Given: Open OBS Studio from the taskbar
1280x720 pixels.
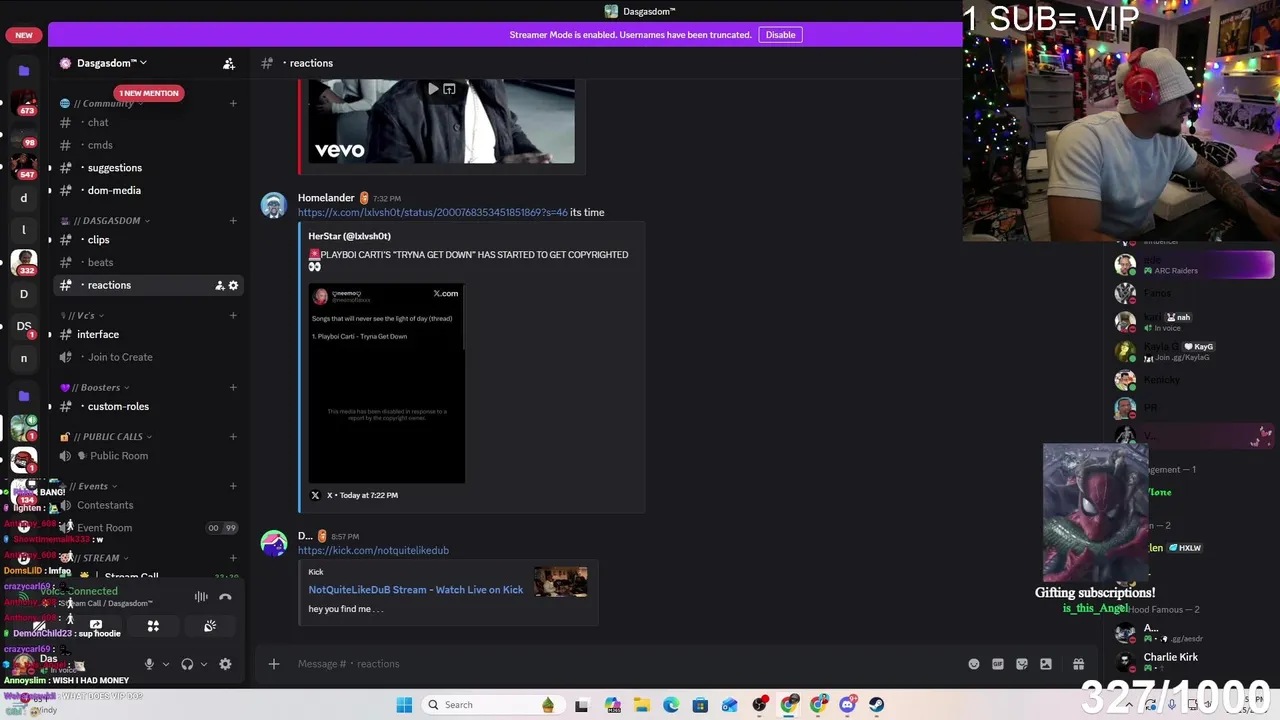Looking at the screenshot, I should [760, 705].
